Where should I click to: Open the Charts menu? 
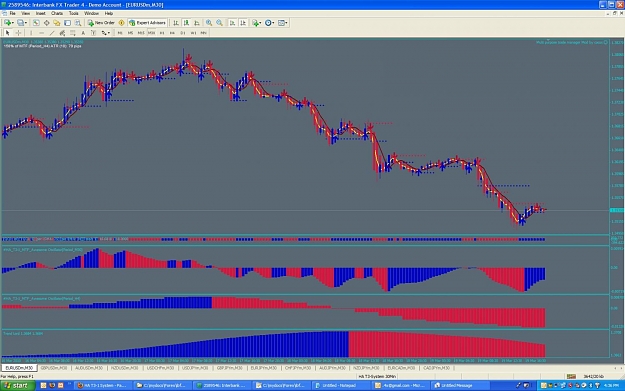point(57,13)
